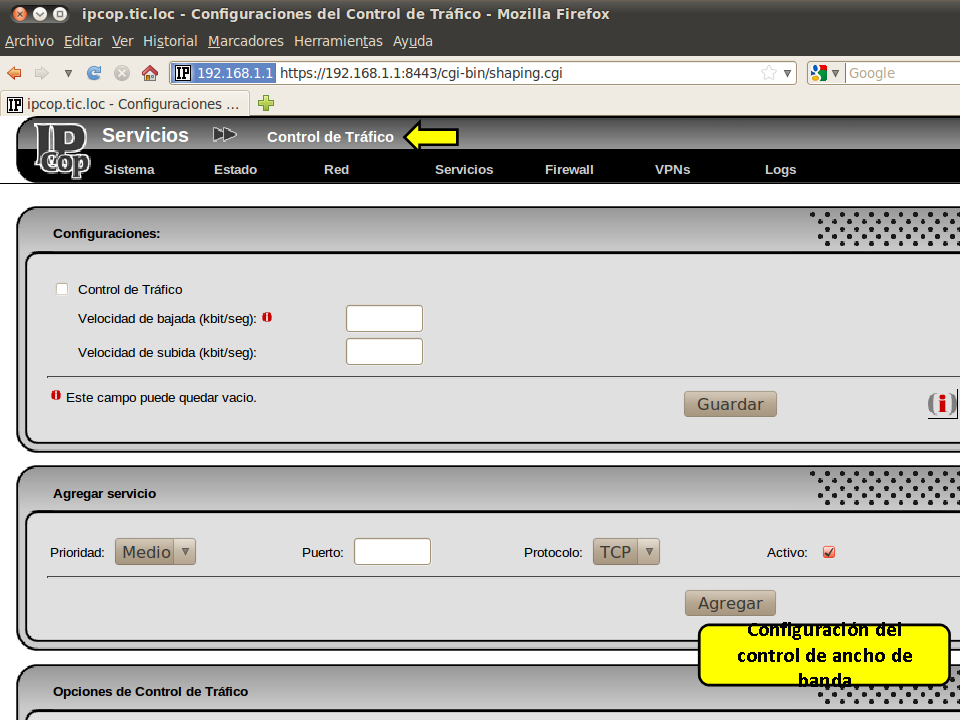The width and height of the screenshot is (960, 720).
Task: Go to the Firefox home icon
Action: pyautogui.click(x=150, y=73)
